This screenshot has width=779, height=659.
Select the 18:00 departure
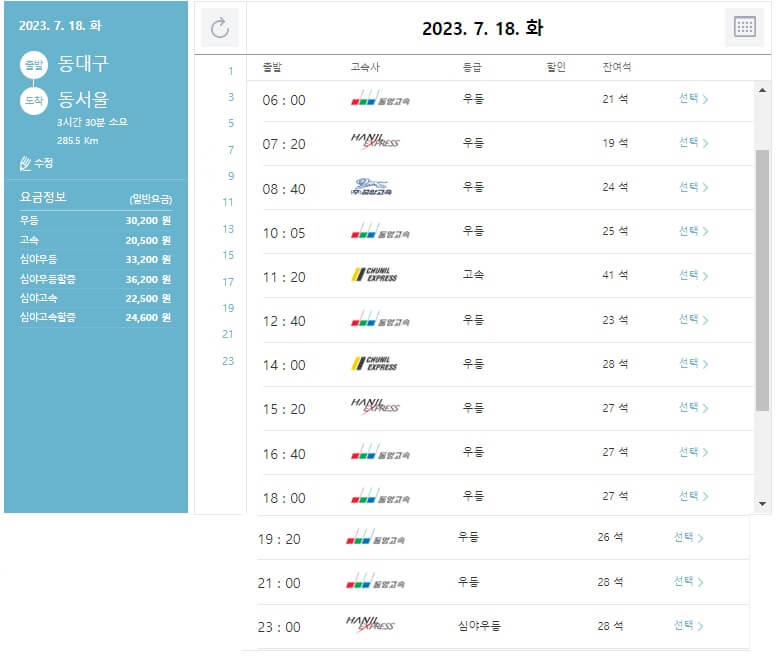tap(693, 496)
